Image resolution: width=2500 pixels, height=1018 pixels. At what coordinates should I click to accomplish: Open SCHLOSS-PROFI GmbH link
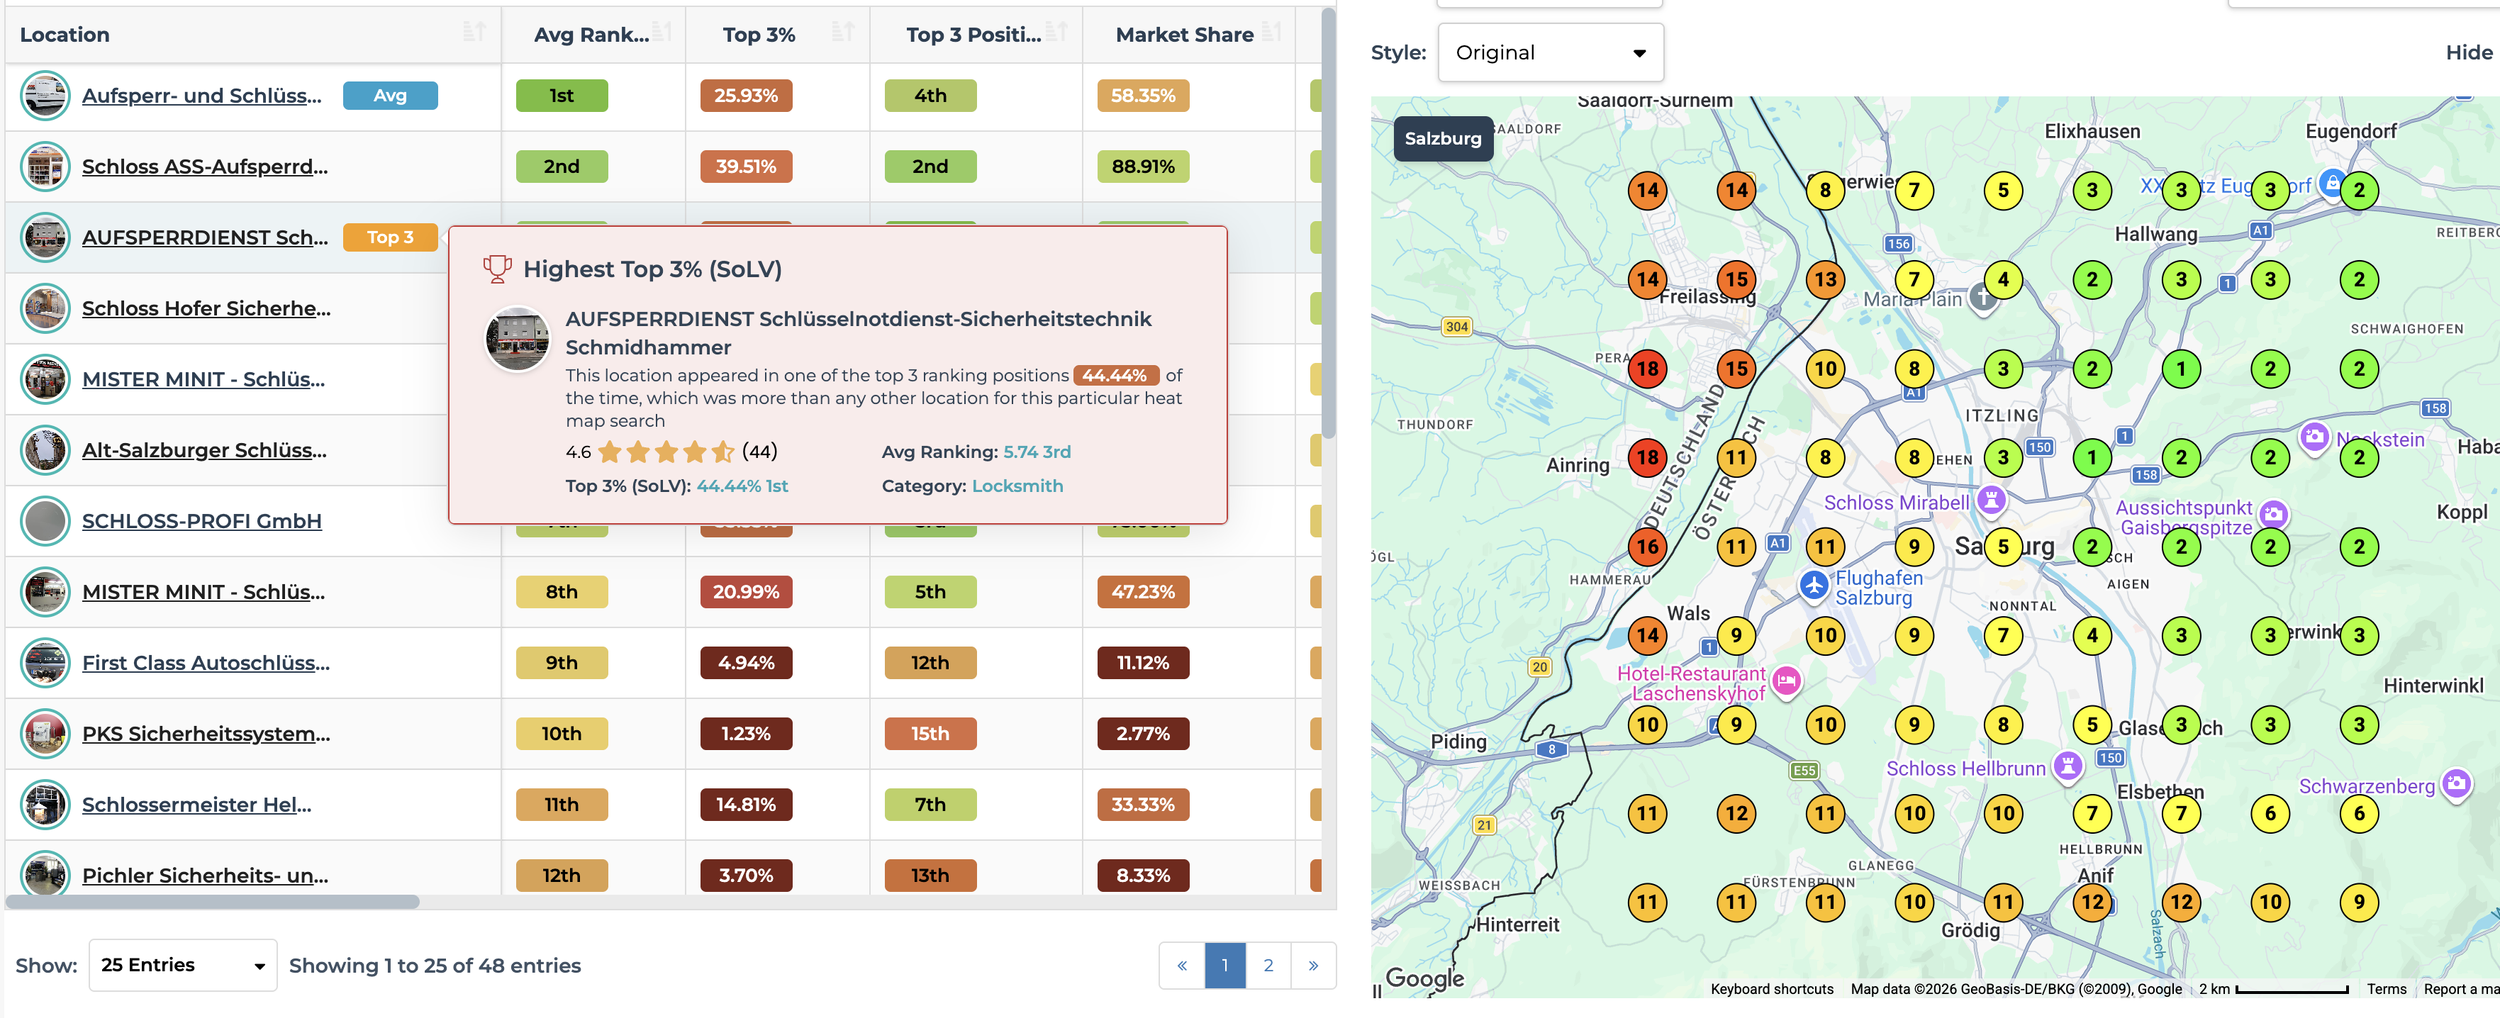tap(202, 521)
